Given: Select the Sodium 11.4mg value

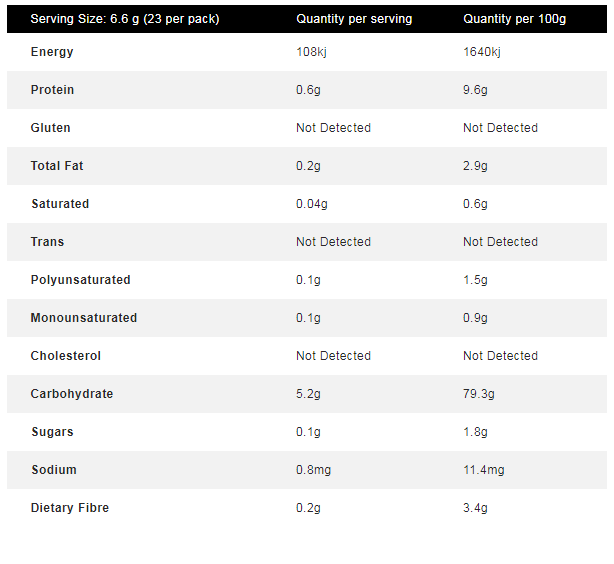Looking at the screenshot, I should pyautogui.click(x=484, y=470).
